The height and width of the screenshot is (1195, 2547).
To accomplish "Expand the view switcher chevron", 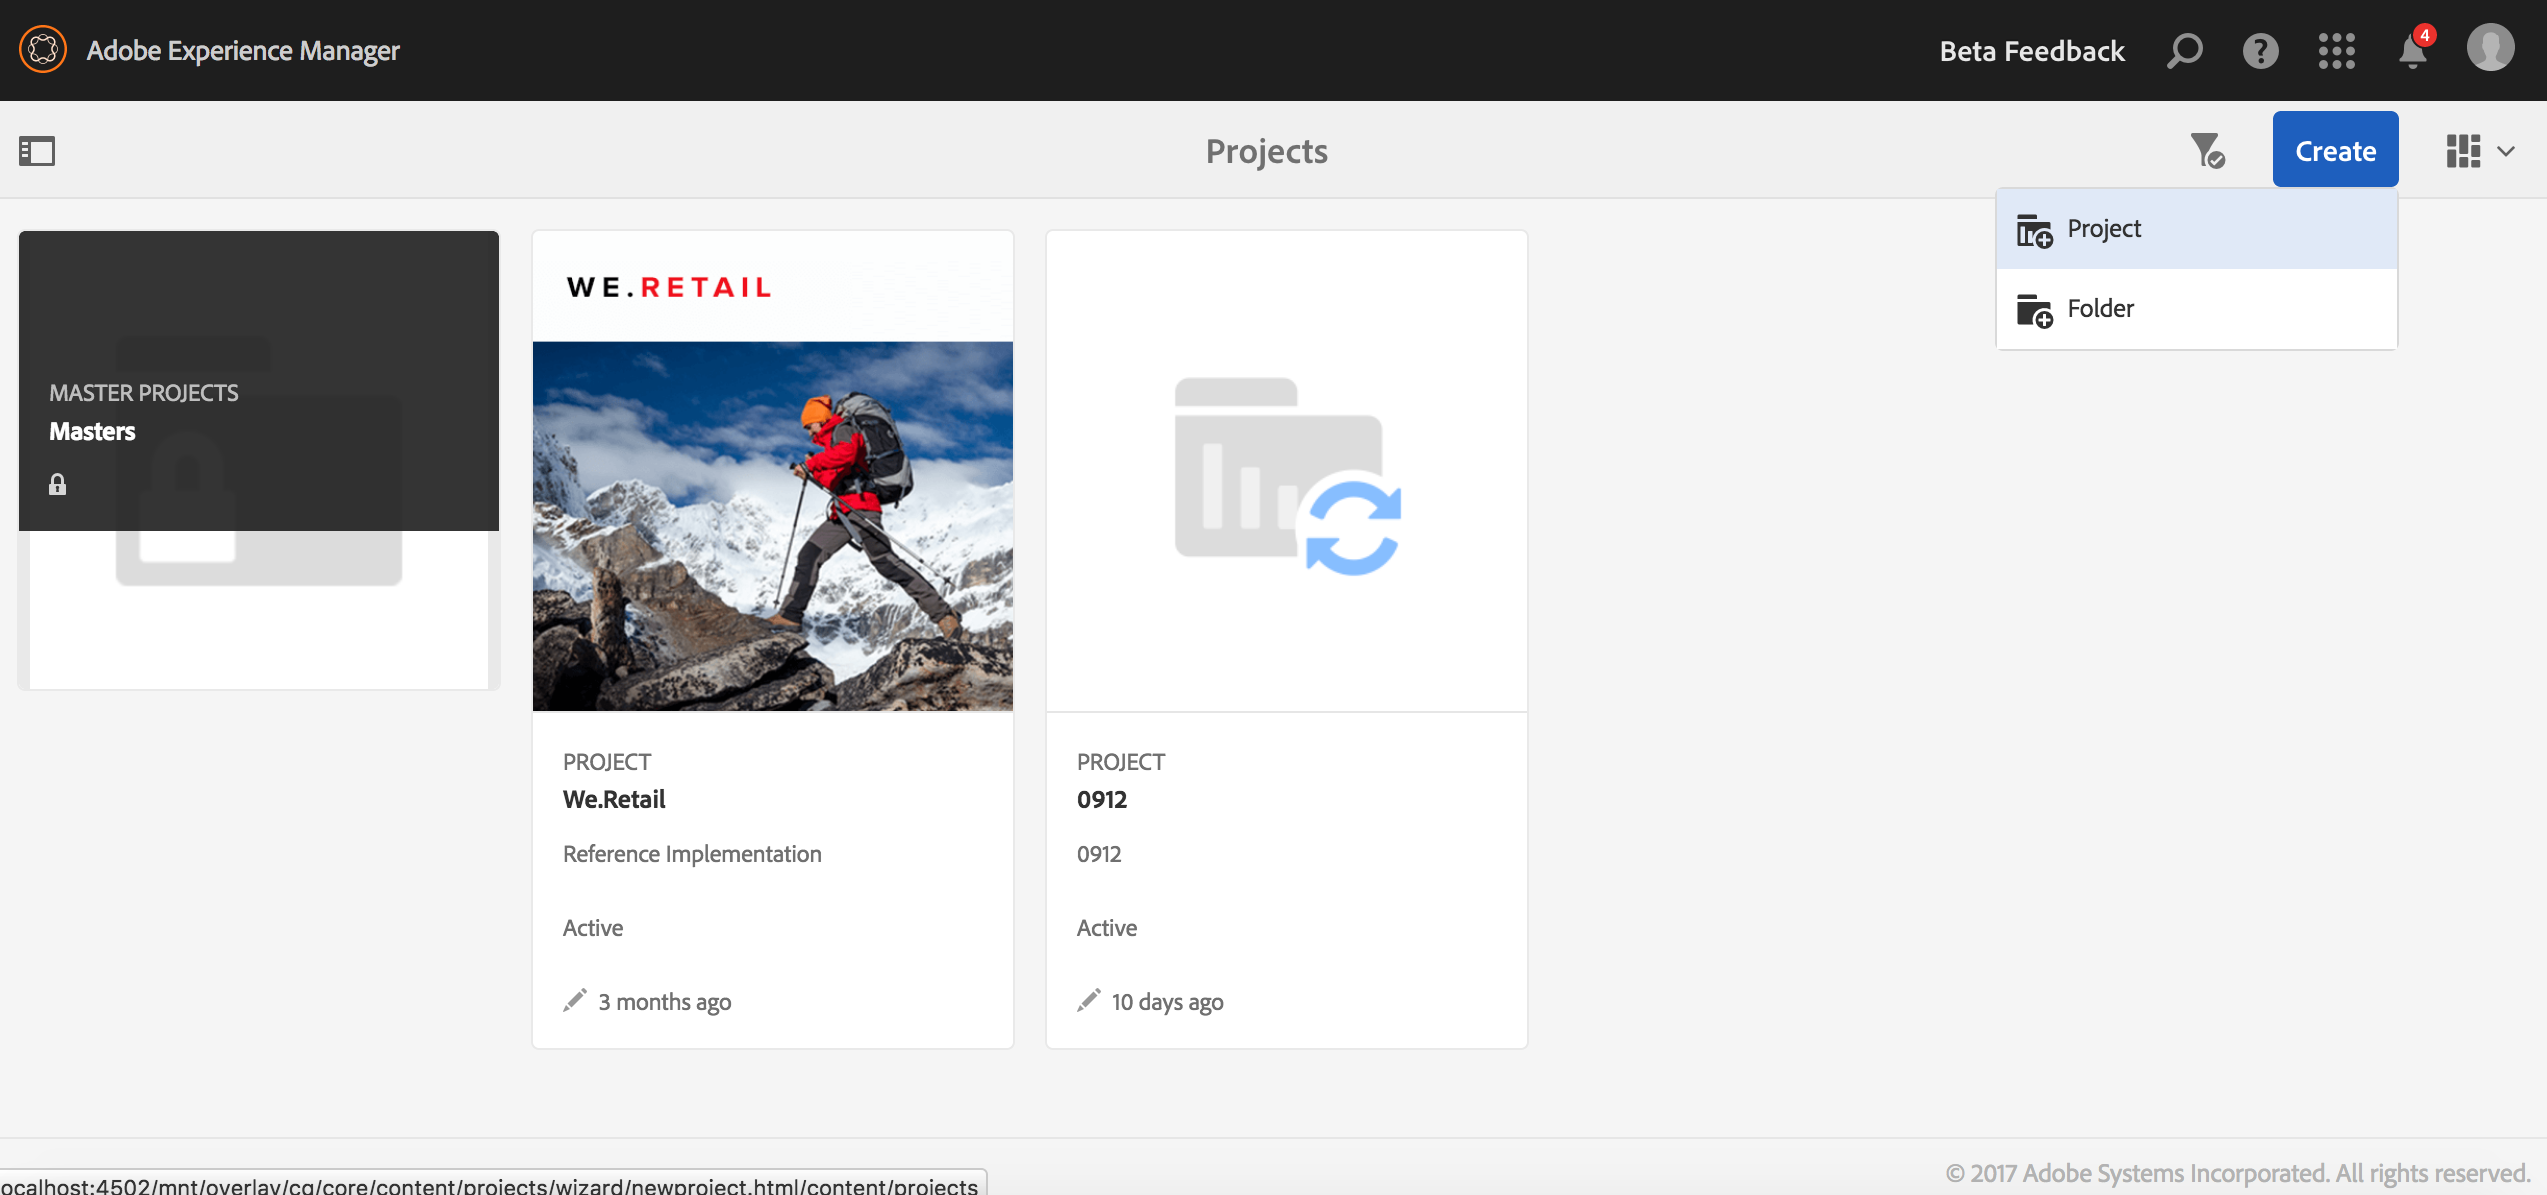I will coord(2506,151).
